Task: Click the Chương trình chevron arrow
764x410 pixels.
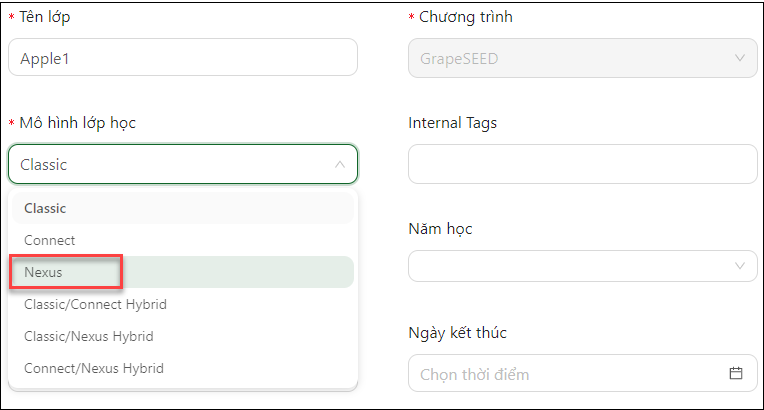Action: click(x=739, y=58)
